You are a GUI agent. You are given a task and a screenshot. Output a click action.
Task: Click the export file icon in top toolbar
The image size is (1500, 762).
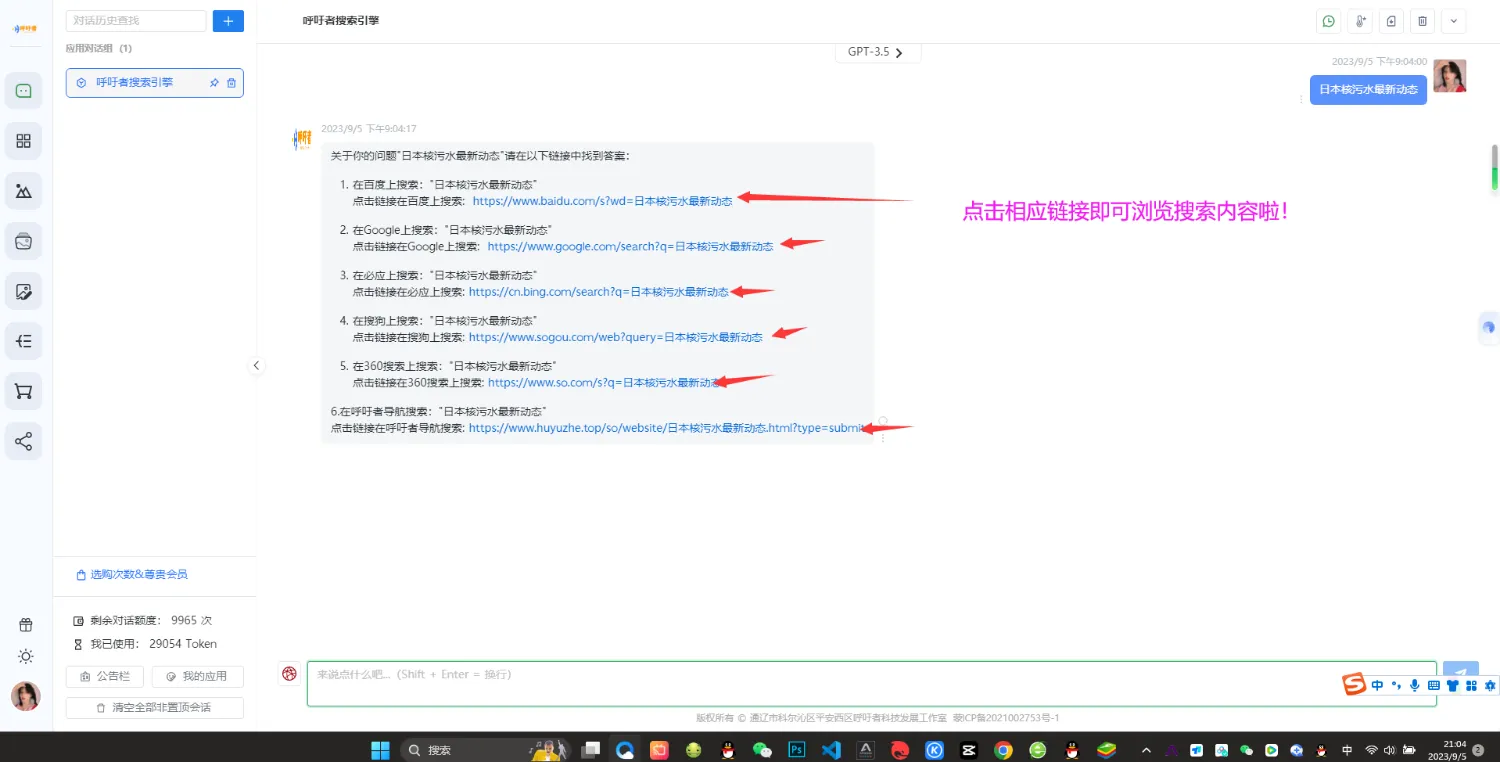[x=1392, y=21]
